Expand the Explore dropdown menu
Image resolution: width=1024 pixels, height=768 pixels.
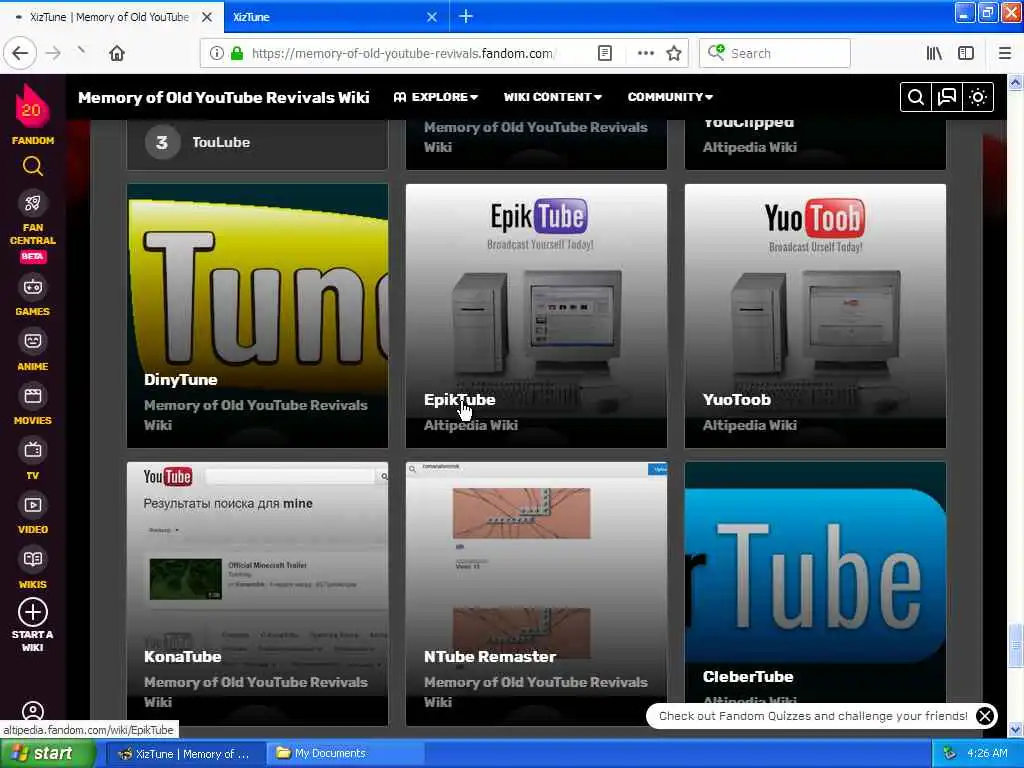coord(436,97)
